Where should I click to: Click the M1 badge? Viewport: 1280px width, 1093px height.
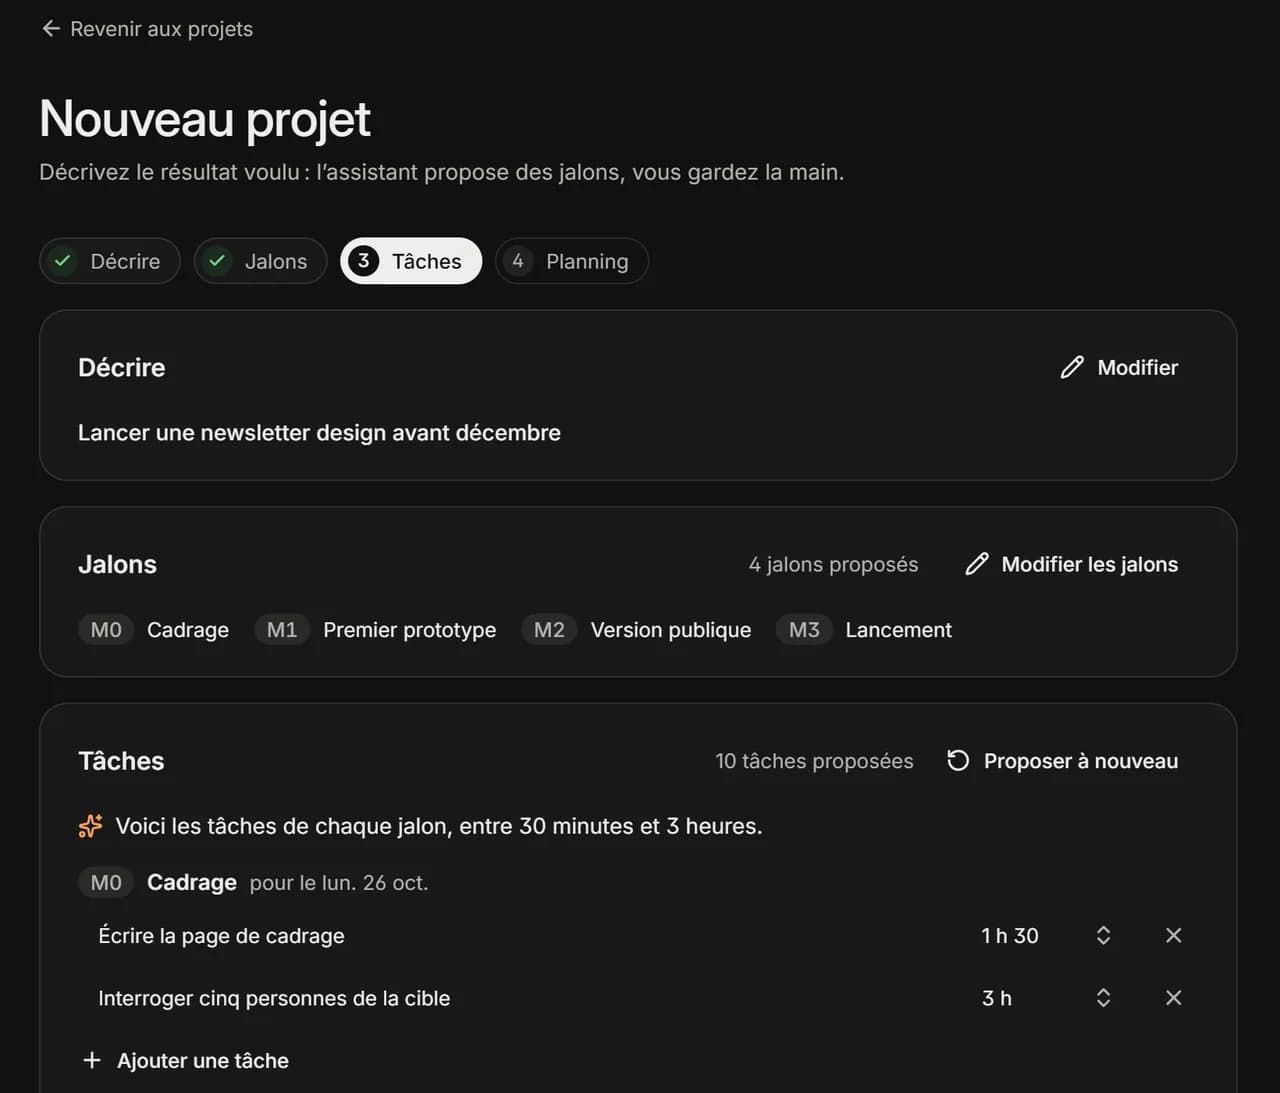[x=282, y=630]
